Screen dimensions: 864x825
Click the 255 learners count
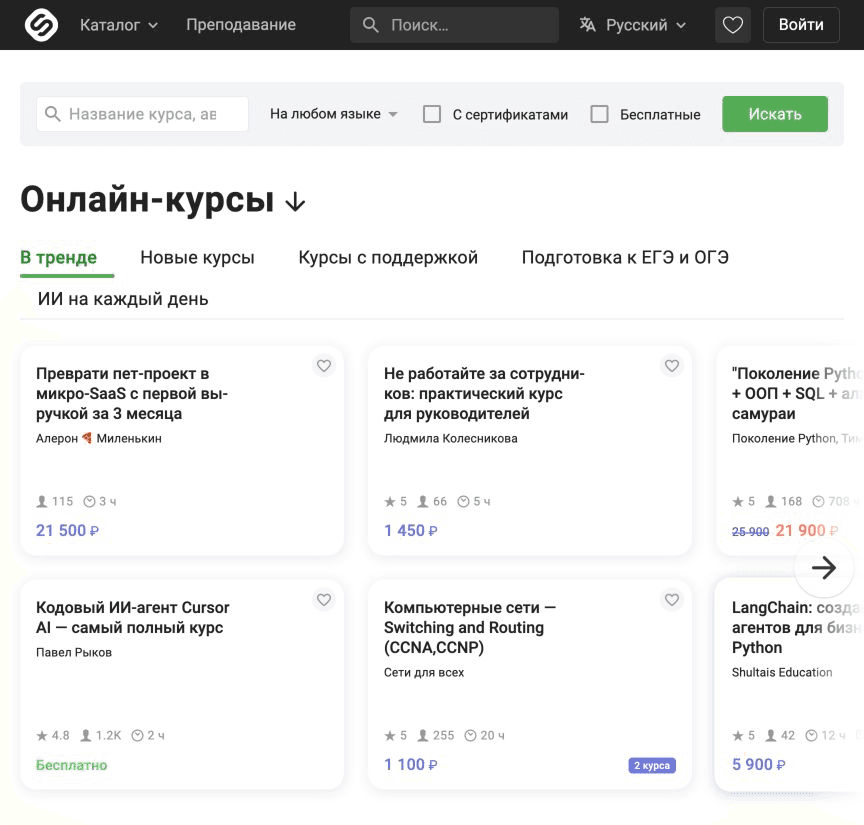click(435, 736)
